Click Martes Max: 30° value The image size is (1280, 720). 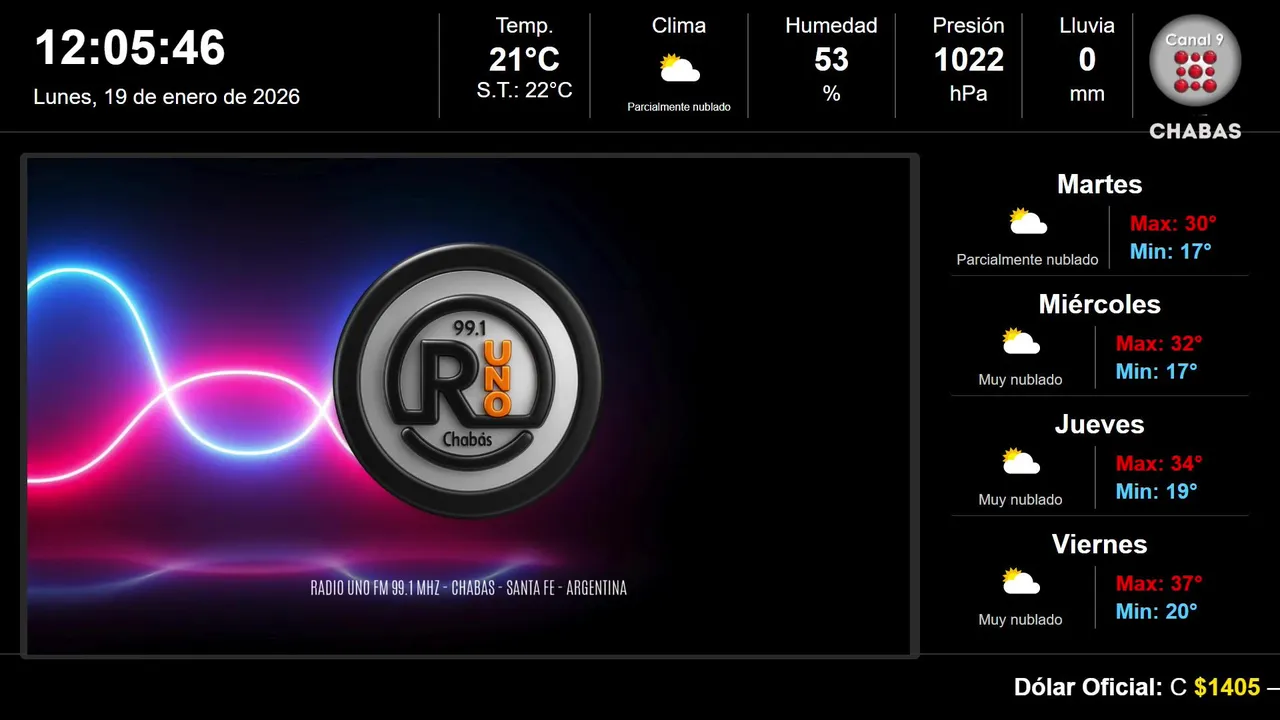click(x=1173, y=224)
